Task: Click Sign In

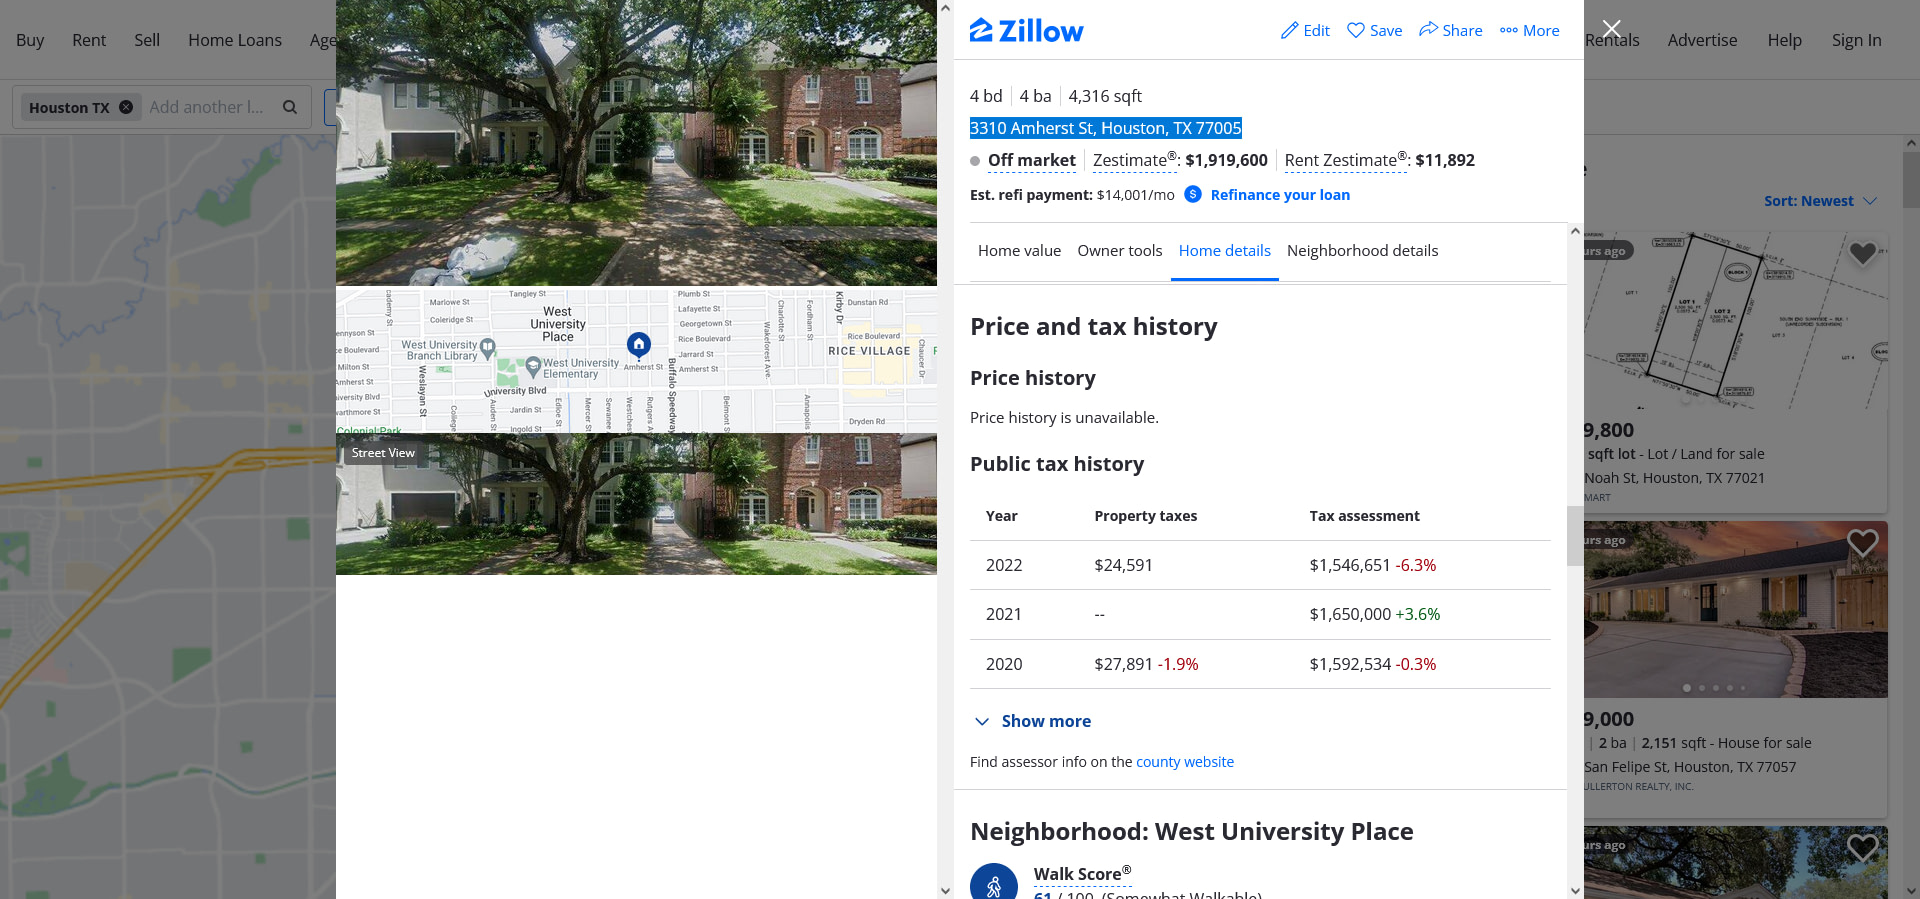Action: pyautogui.click(x=1856, y=40)
